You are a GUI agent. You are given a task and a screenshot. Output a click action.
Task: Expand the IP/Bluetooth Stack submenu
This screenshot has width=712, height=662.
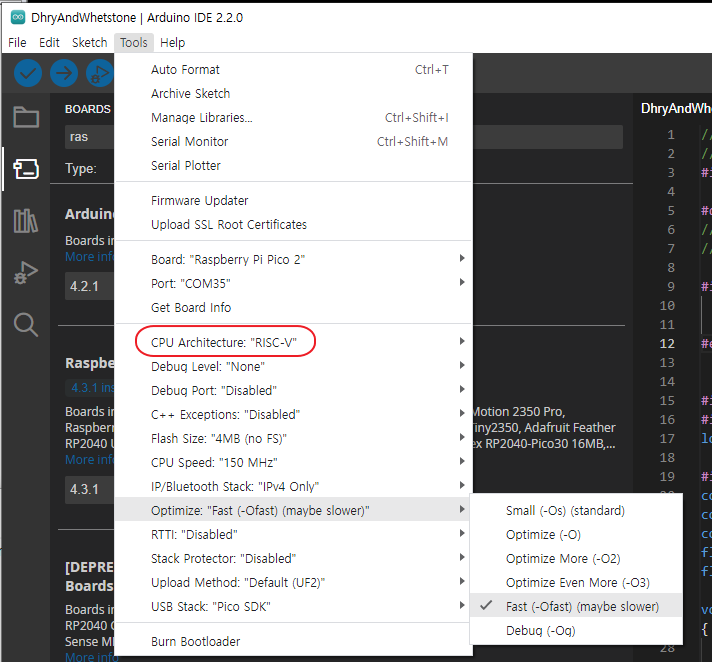click(x=293, y=487)
